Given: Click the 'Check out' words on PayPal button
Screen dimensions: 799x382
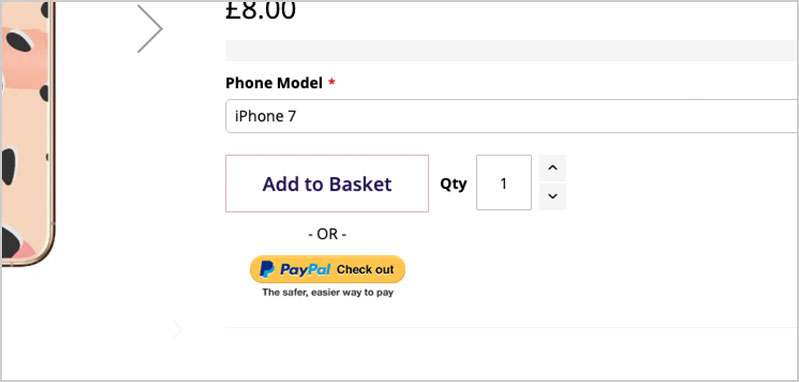Looking at the screenshot, I should point(365,269).
